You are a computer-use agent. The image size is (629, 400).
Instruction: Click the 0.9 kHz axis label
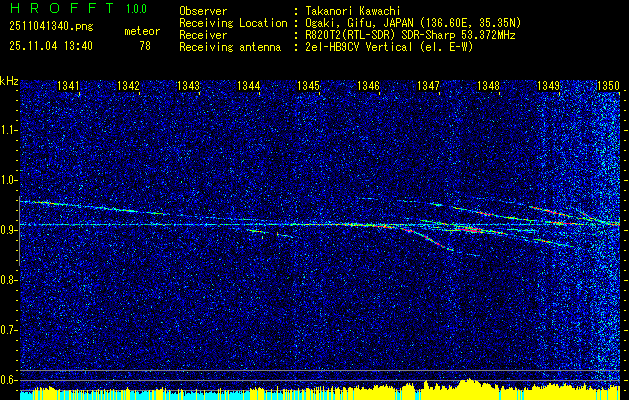coord(9,230)
